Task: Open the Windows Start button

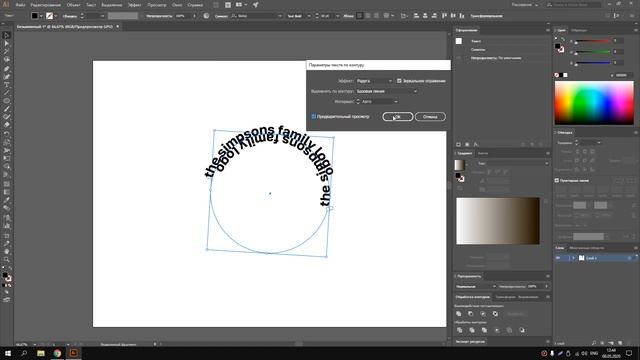Action: click(8, 353)
